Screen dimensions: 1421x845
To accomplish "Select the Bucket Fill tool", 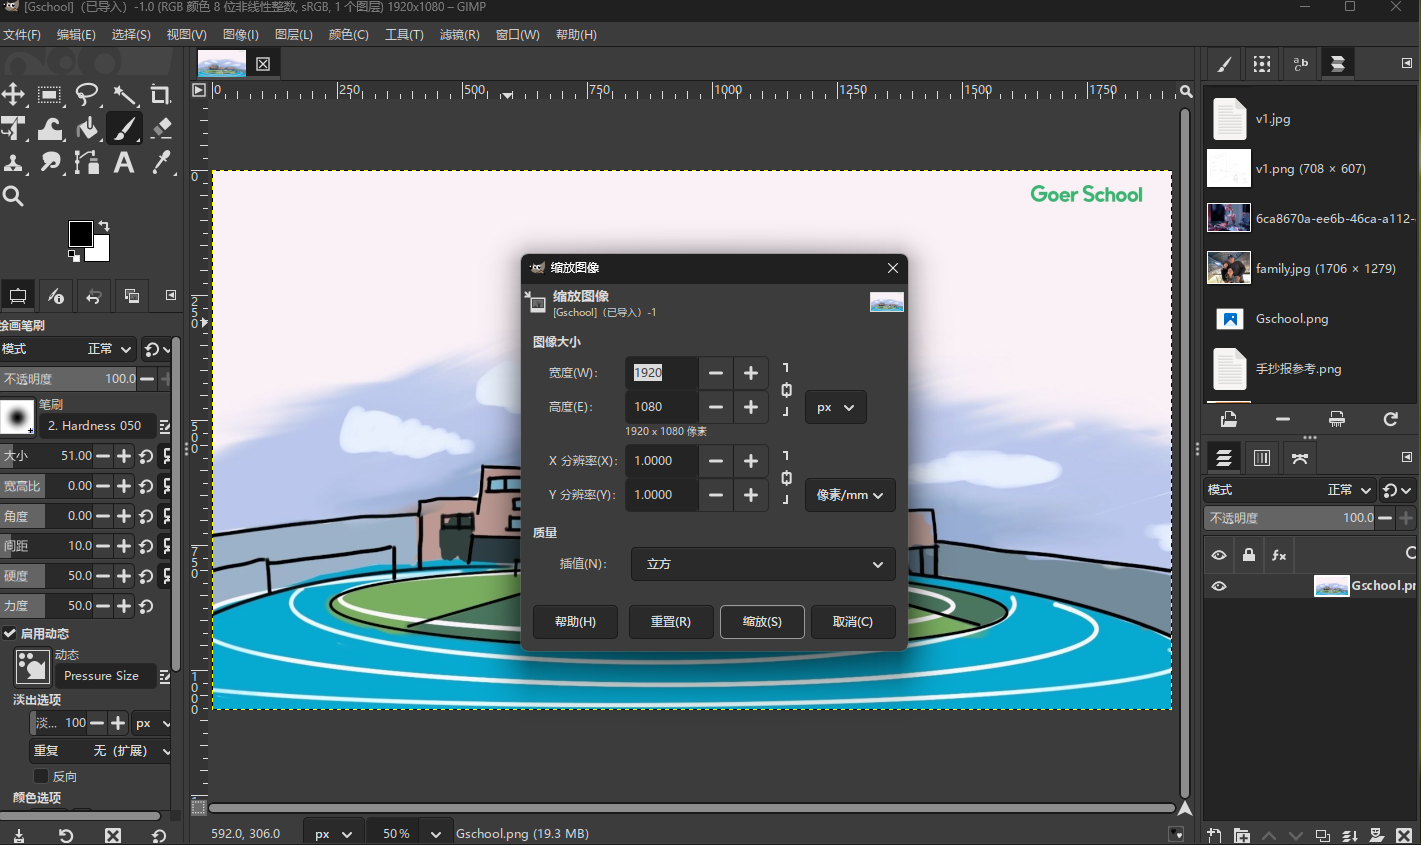I will tap(87, 128).
